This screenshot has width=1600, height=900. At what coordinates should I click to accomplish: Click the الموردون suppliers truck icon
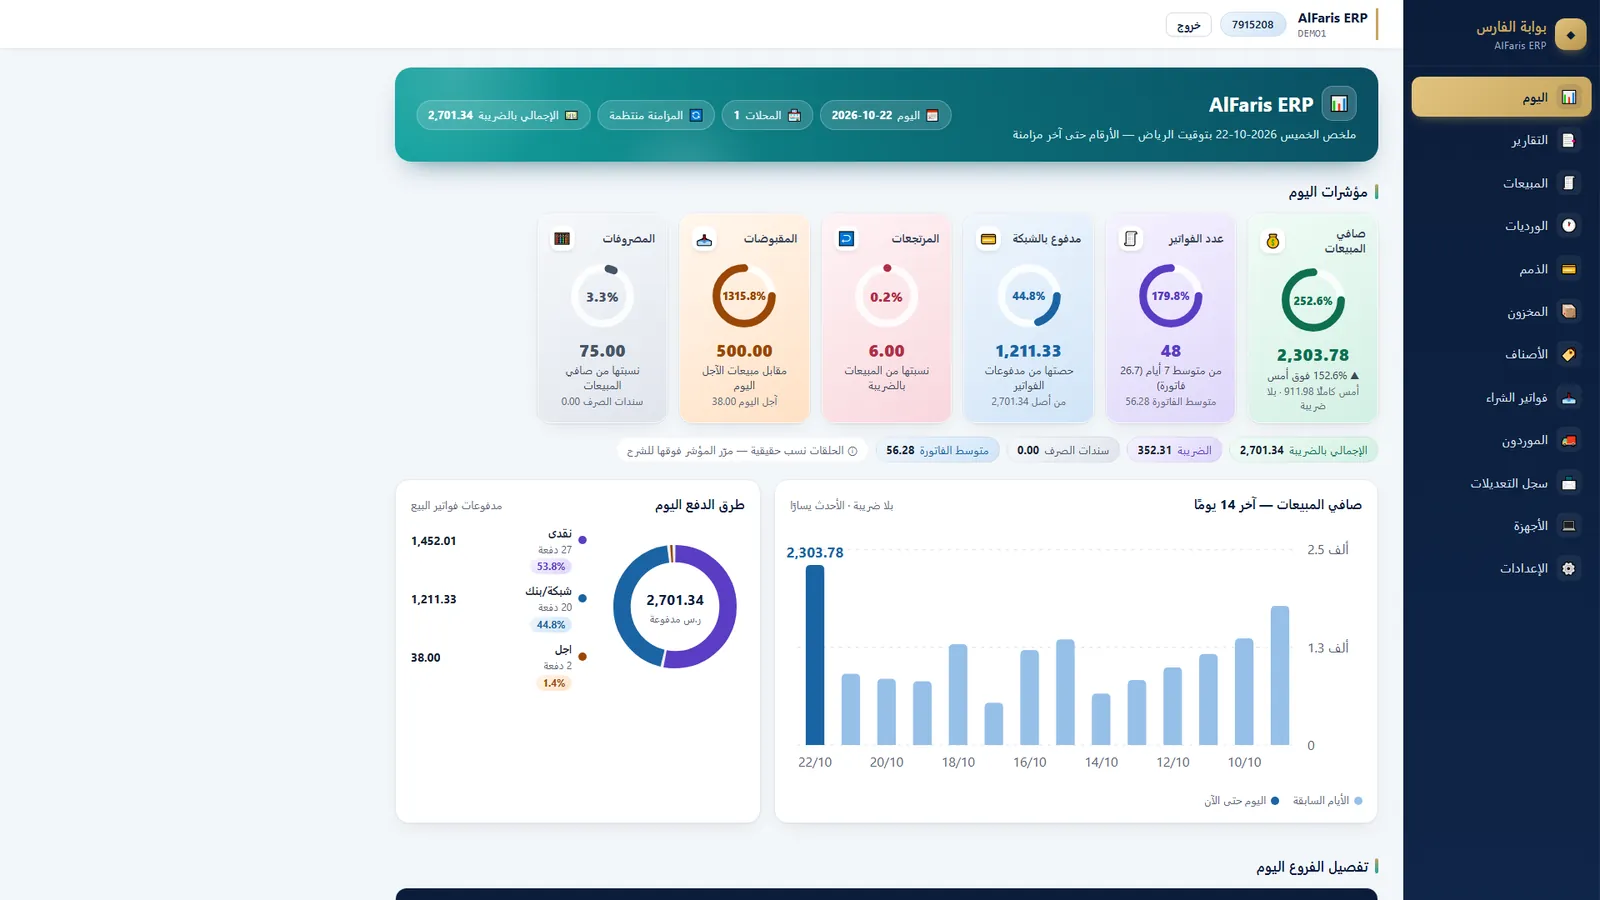(1569, 440)
